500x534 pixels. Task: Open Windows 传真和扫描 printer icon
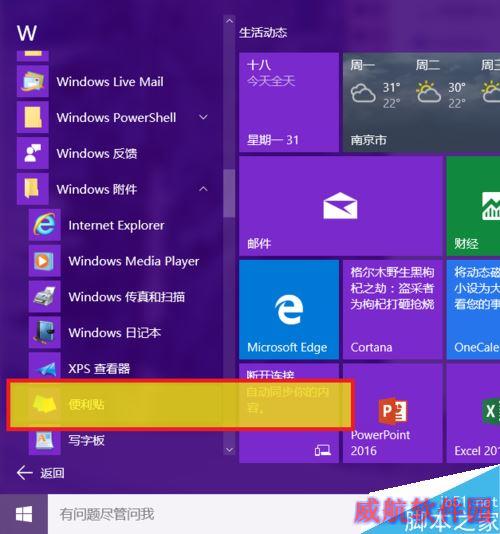[x=45, y=297]
